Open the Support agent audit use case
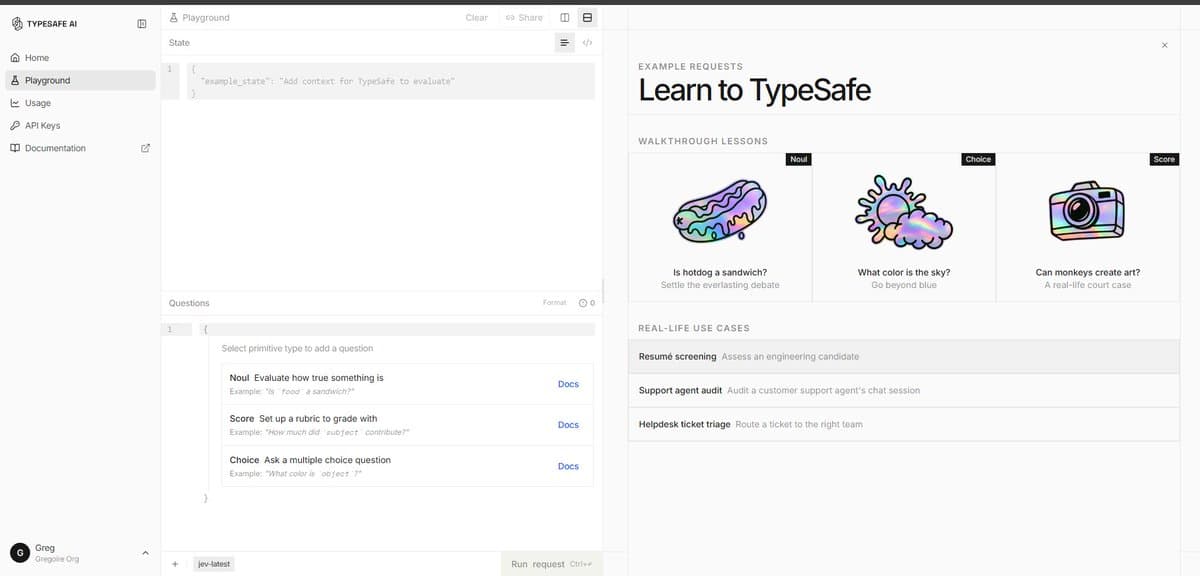The image size is (1200, 576). (904, 390)
